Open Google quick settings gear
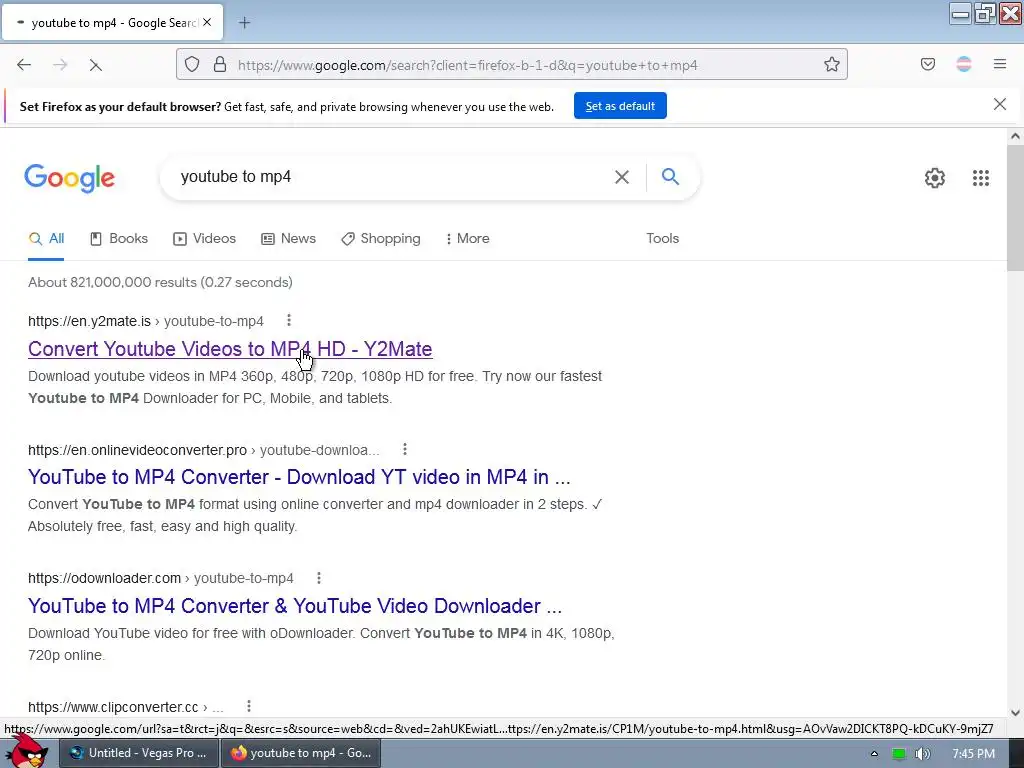The image size is (1024, 768). click(935, 178)
